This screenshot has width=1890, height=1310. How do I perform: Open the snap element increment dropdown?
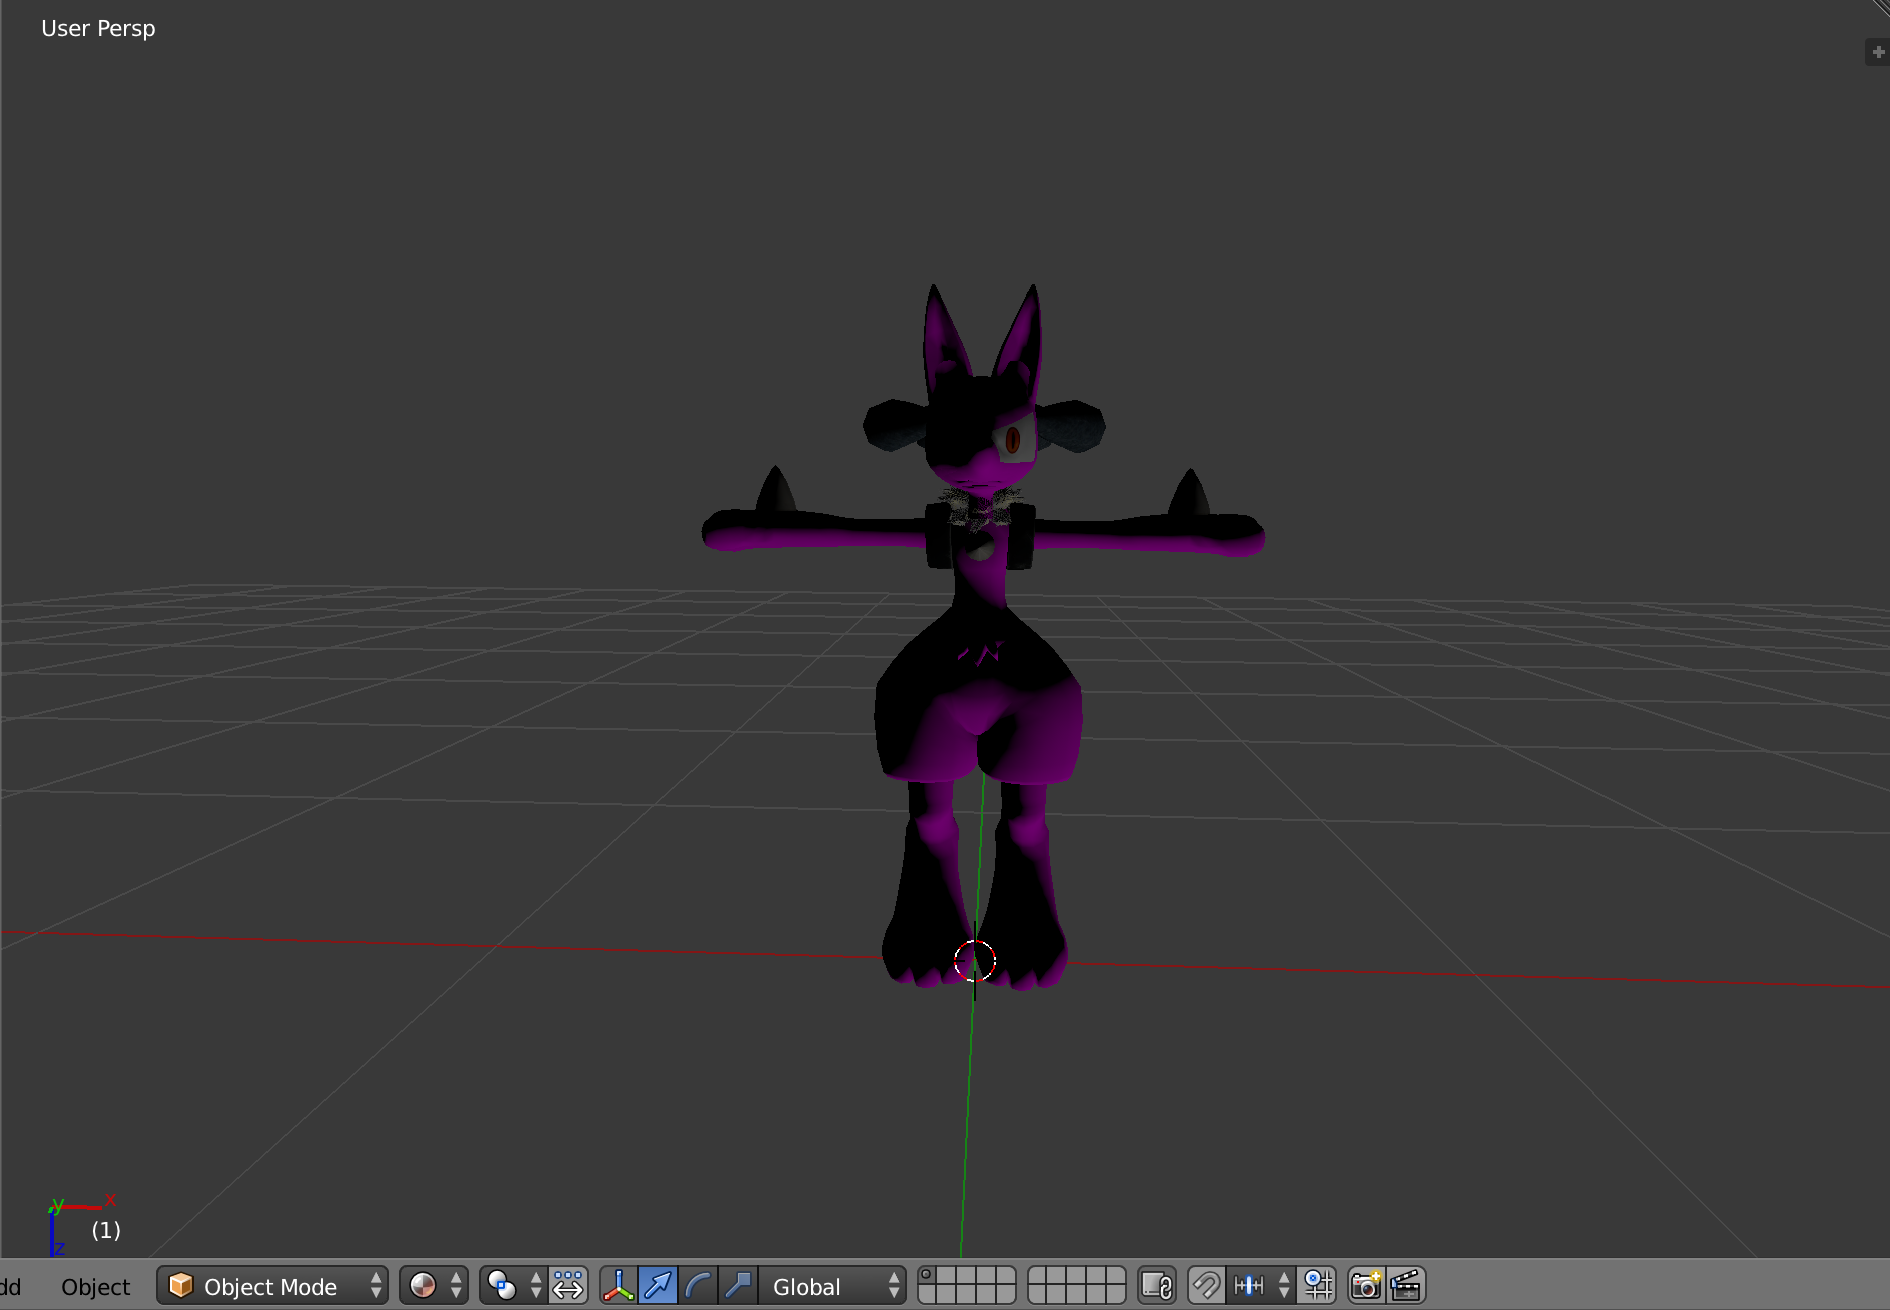[1262, 1286]
